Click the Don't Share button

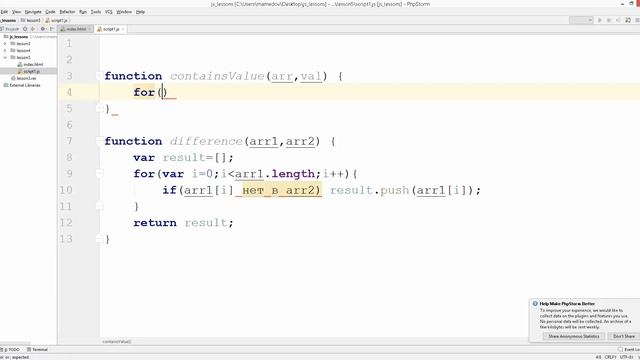click(623, 336)
